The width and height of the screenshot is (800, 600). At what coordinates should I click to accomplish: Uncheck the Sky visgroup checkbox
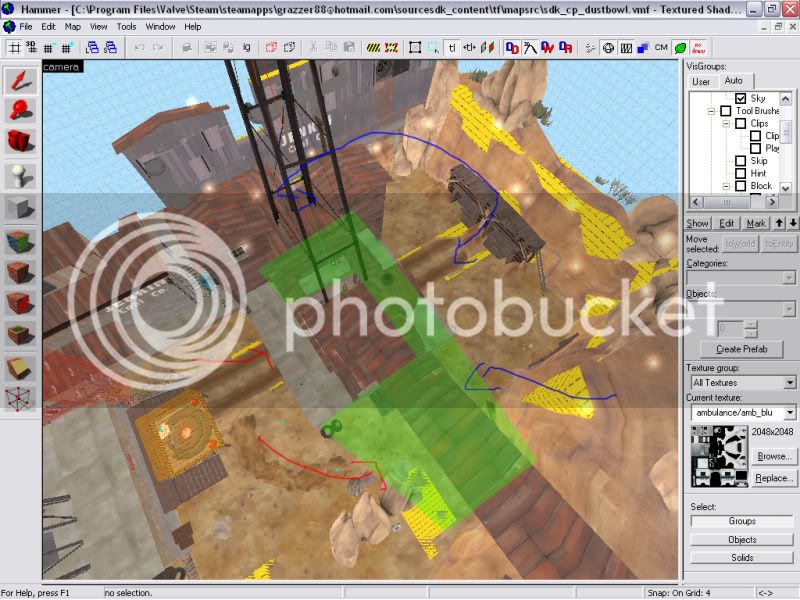741,98
